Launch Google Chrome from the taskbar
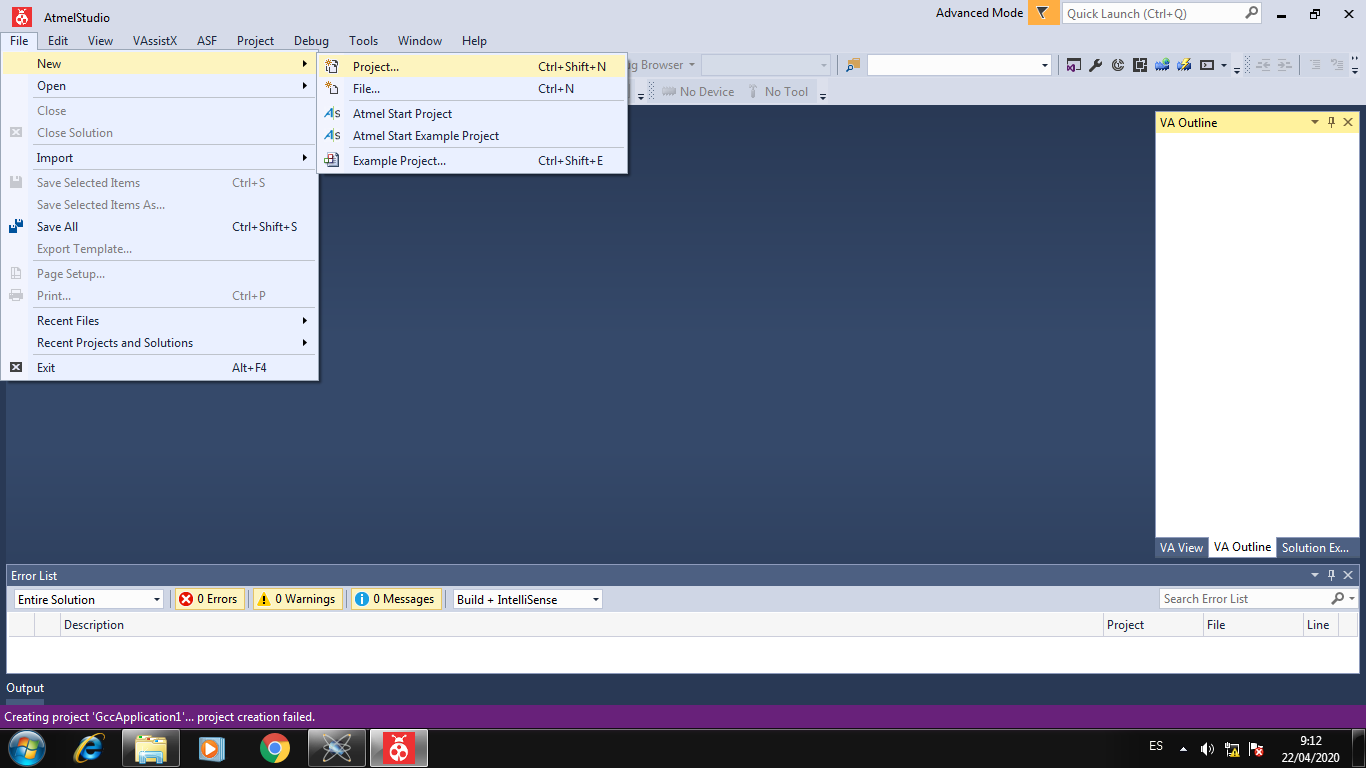 pos(274,748)
